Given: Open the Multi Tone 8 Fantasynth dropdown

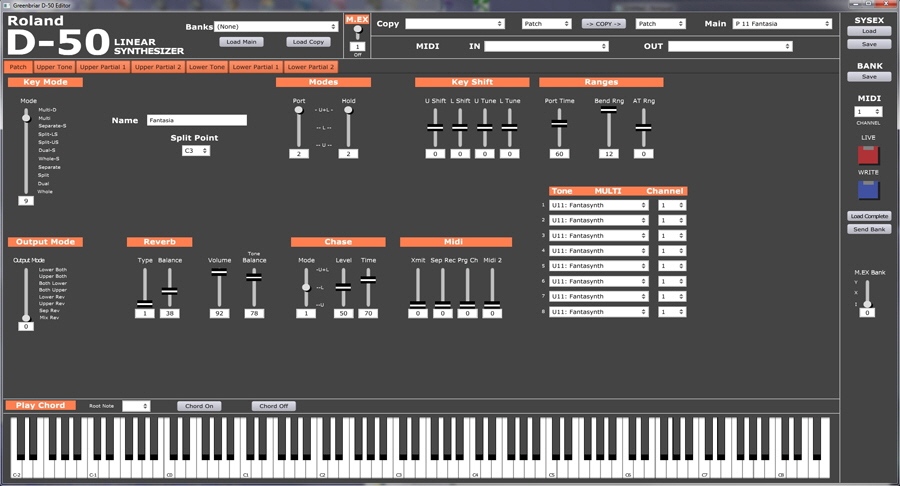Looking at the screenshot, I should (x=599, y=312).
